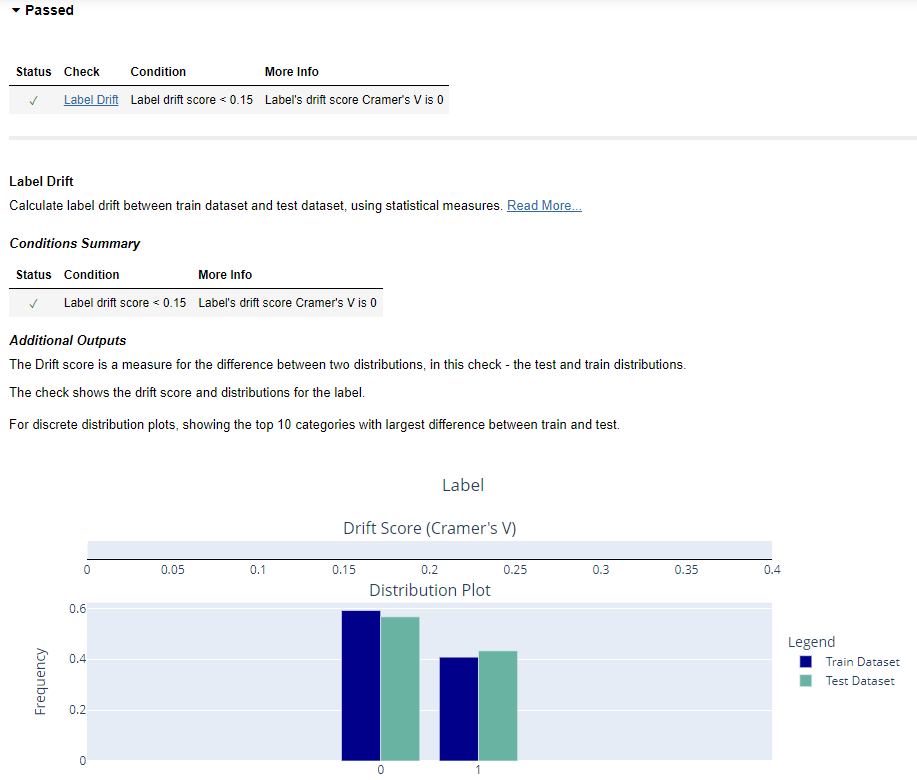Image resolution: width=917 pixels, height=780 pixels.
Task: Toggle Train Dataset series in legend
Action: click(x=862, y=662)
